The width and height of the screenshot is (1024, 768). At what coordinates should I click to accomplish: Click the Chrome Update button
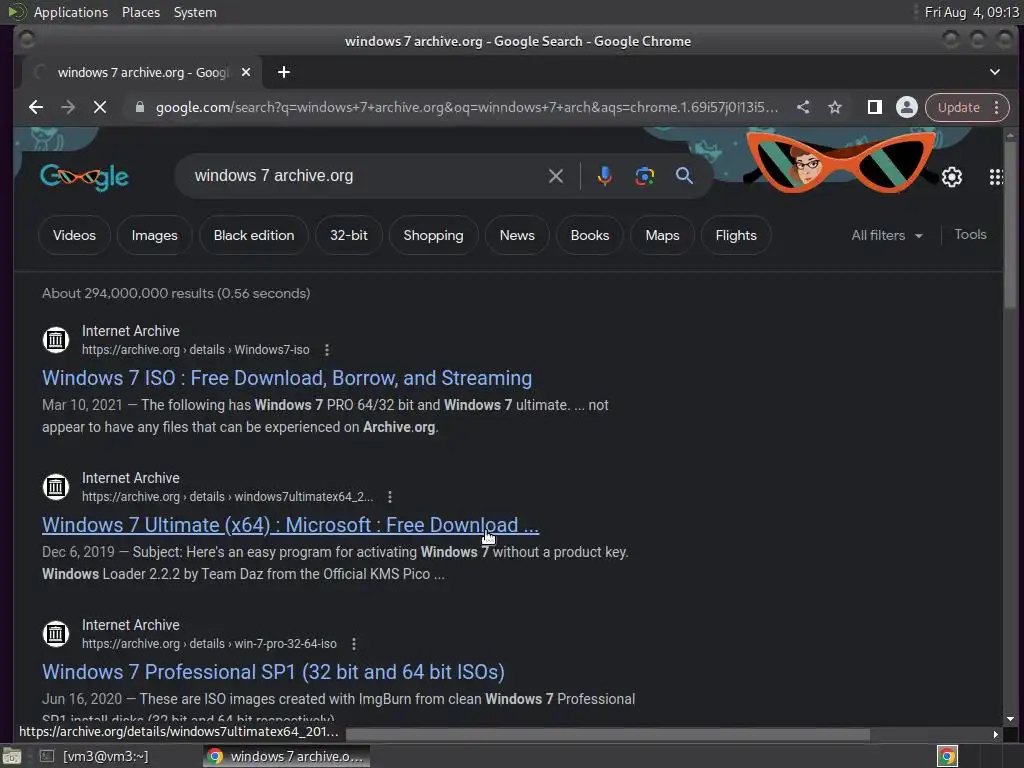click(959, 107)
